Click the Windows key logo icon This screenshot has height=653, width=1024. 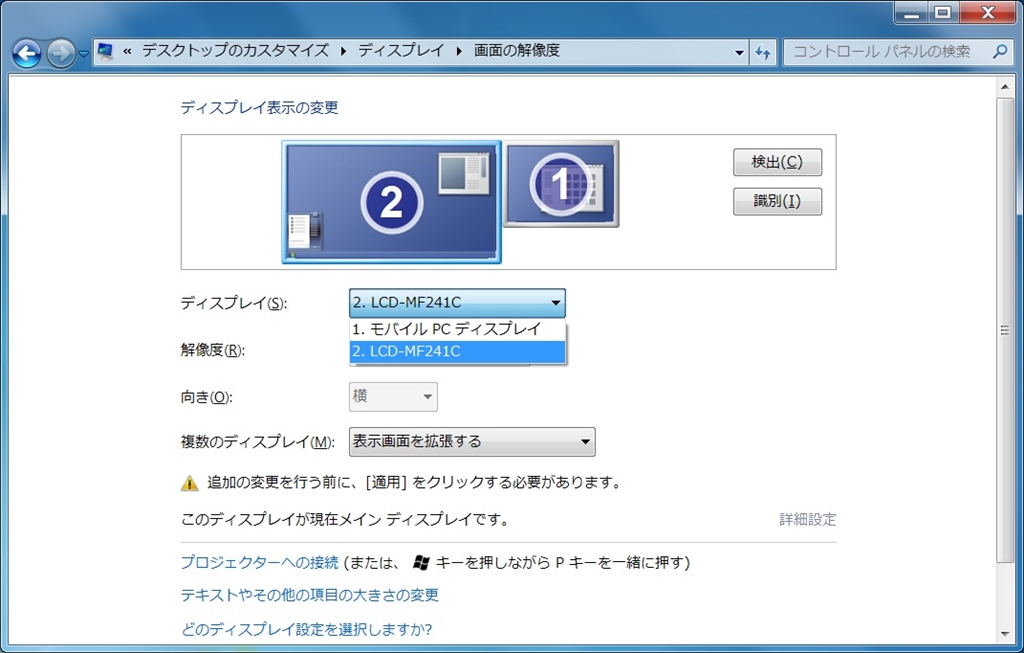point(422,562)
